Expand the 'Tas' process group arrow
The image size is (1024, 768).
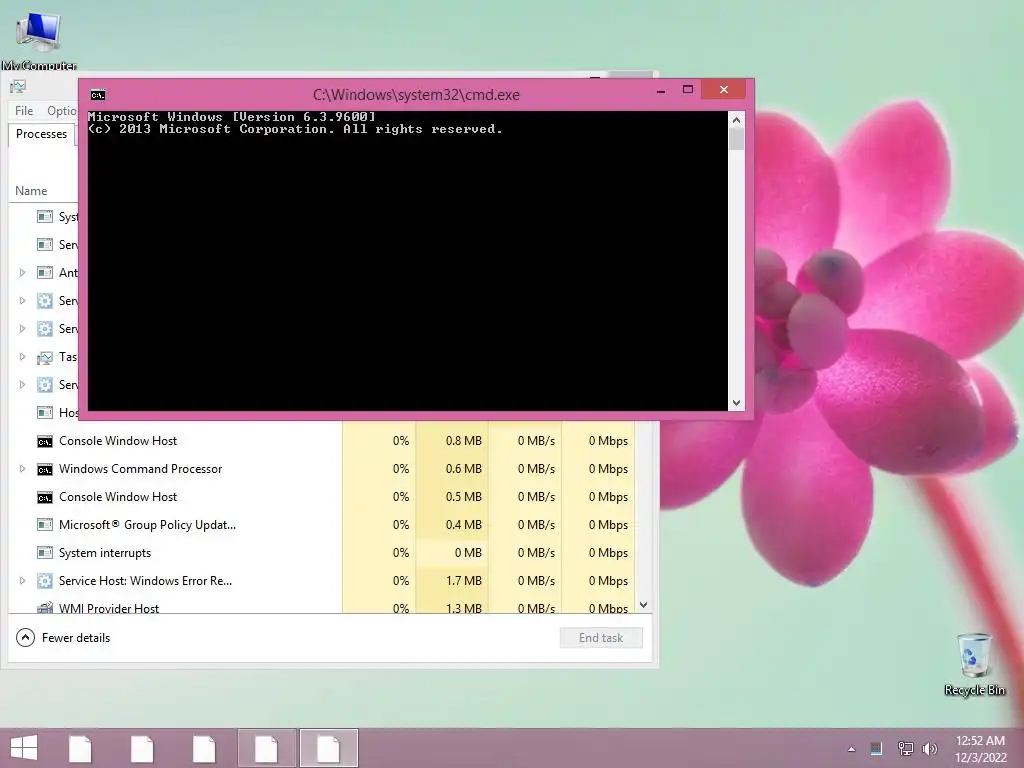pyautogui.click(x=22, y=357)
